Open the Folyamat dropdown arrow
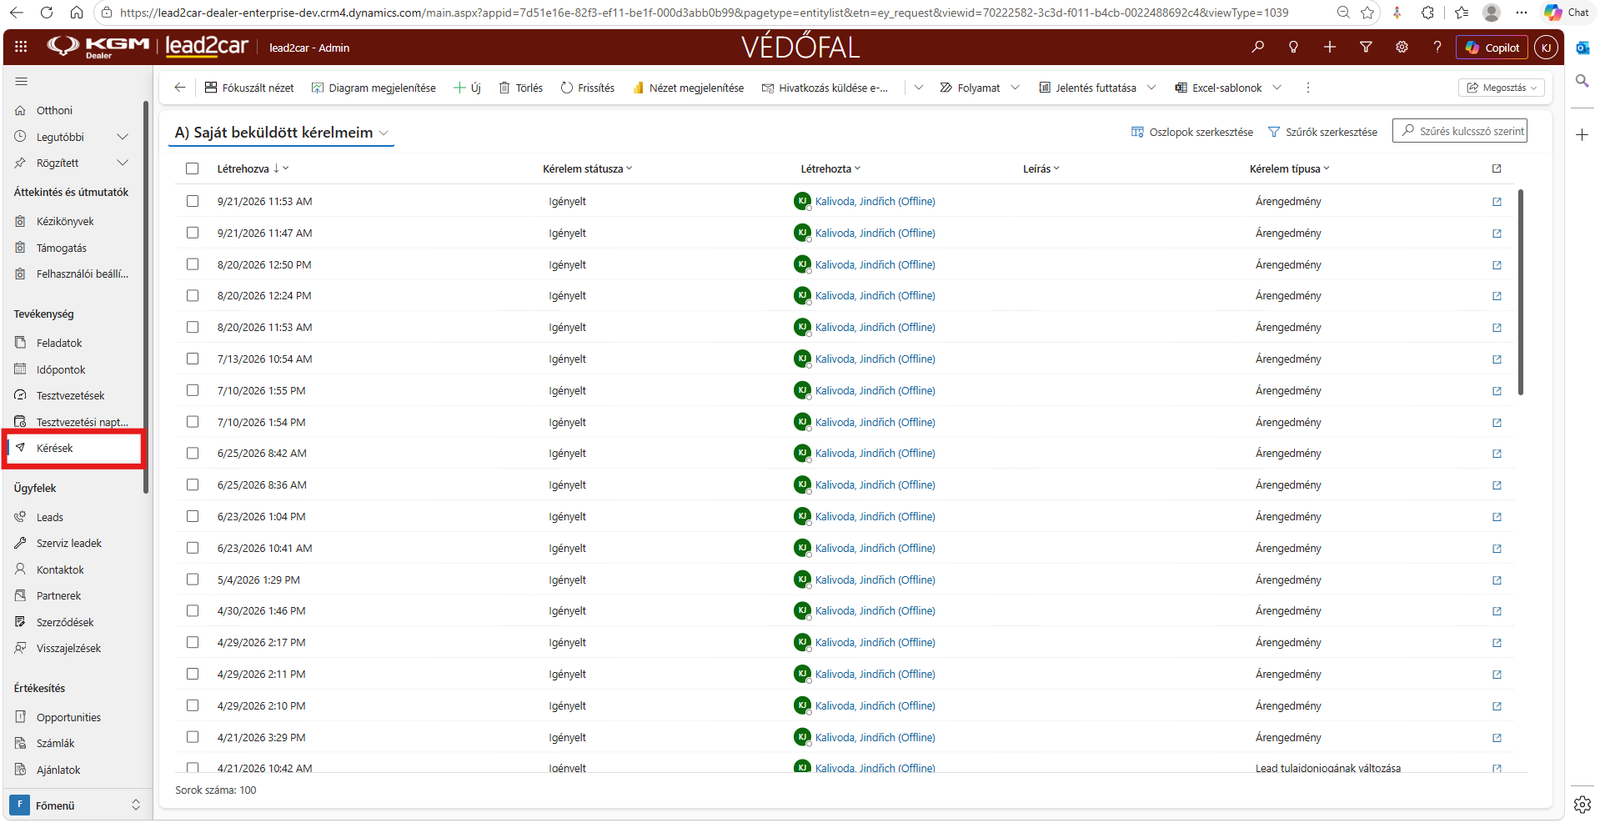The width and height of the screenshot is (1600, 823). click(1015, 88)
